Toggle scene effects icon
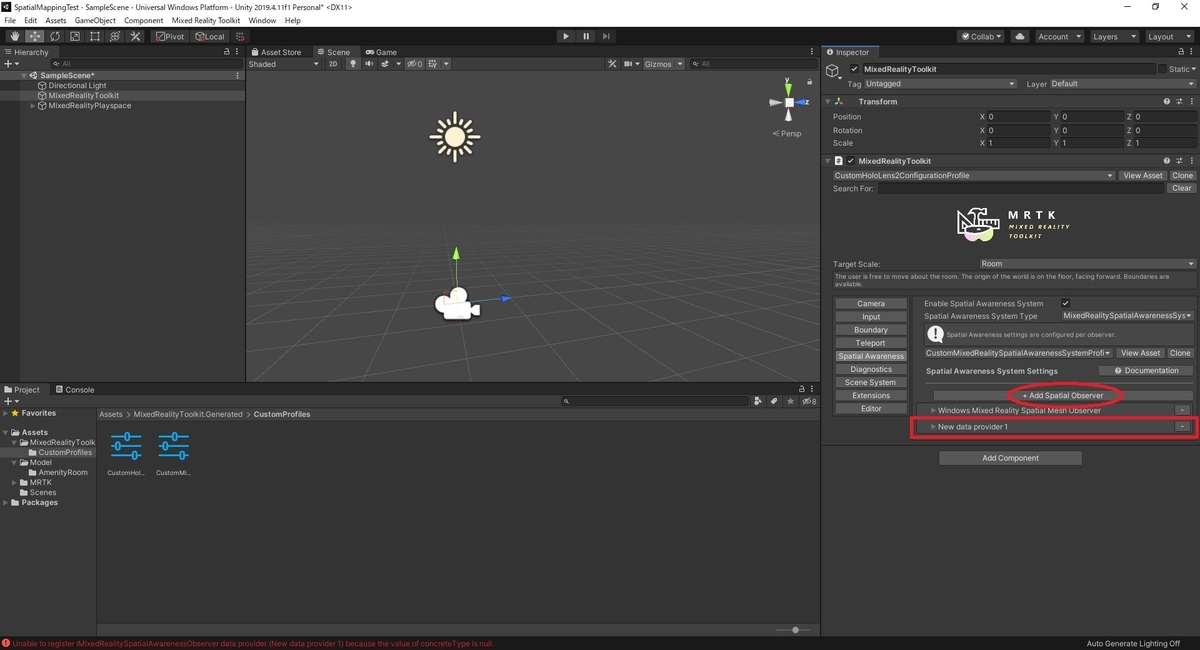This screenshot has height=650, width=1200. (385, 64)
